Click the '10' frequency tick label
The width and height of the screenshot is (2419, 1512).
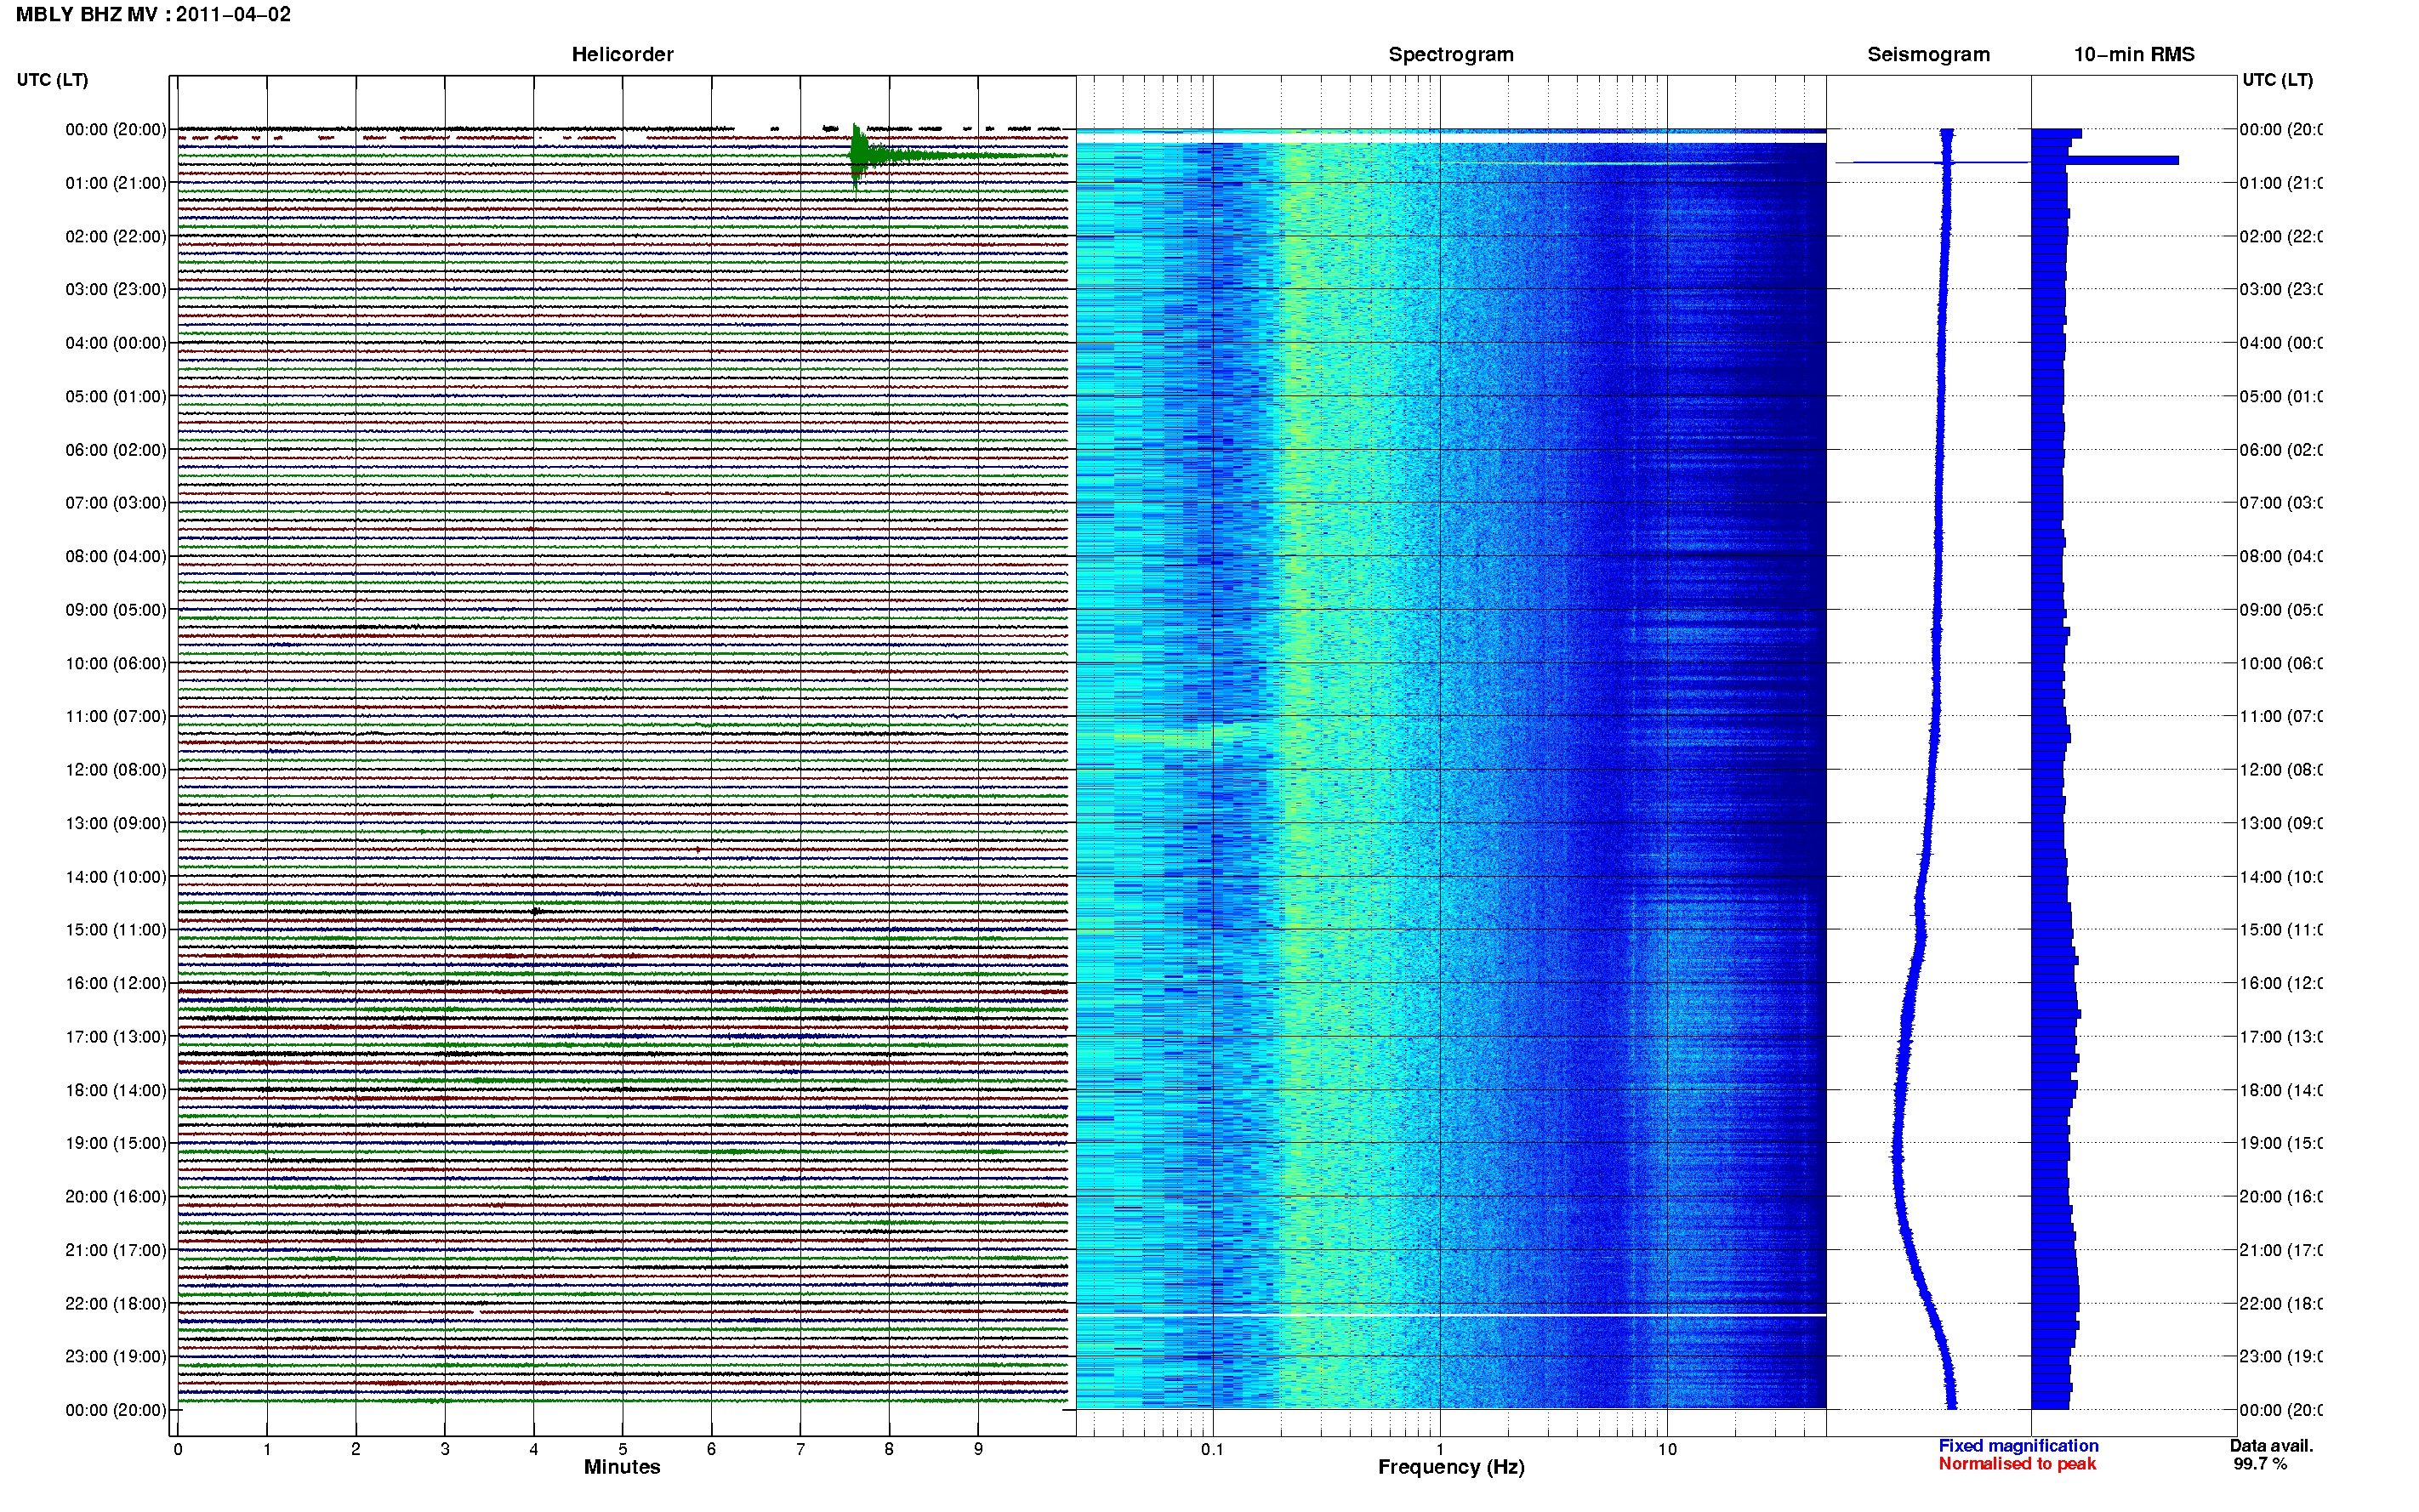tap(1667, 1450)
